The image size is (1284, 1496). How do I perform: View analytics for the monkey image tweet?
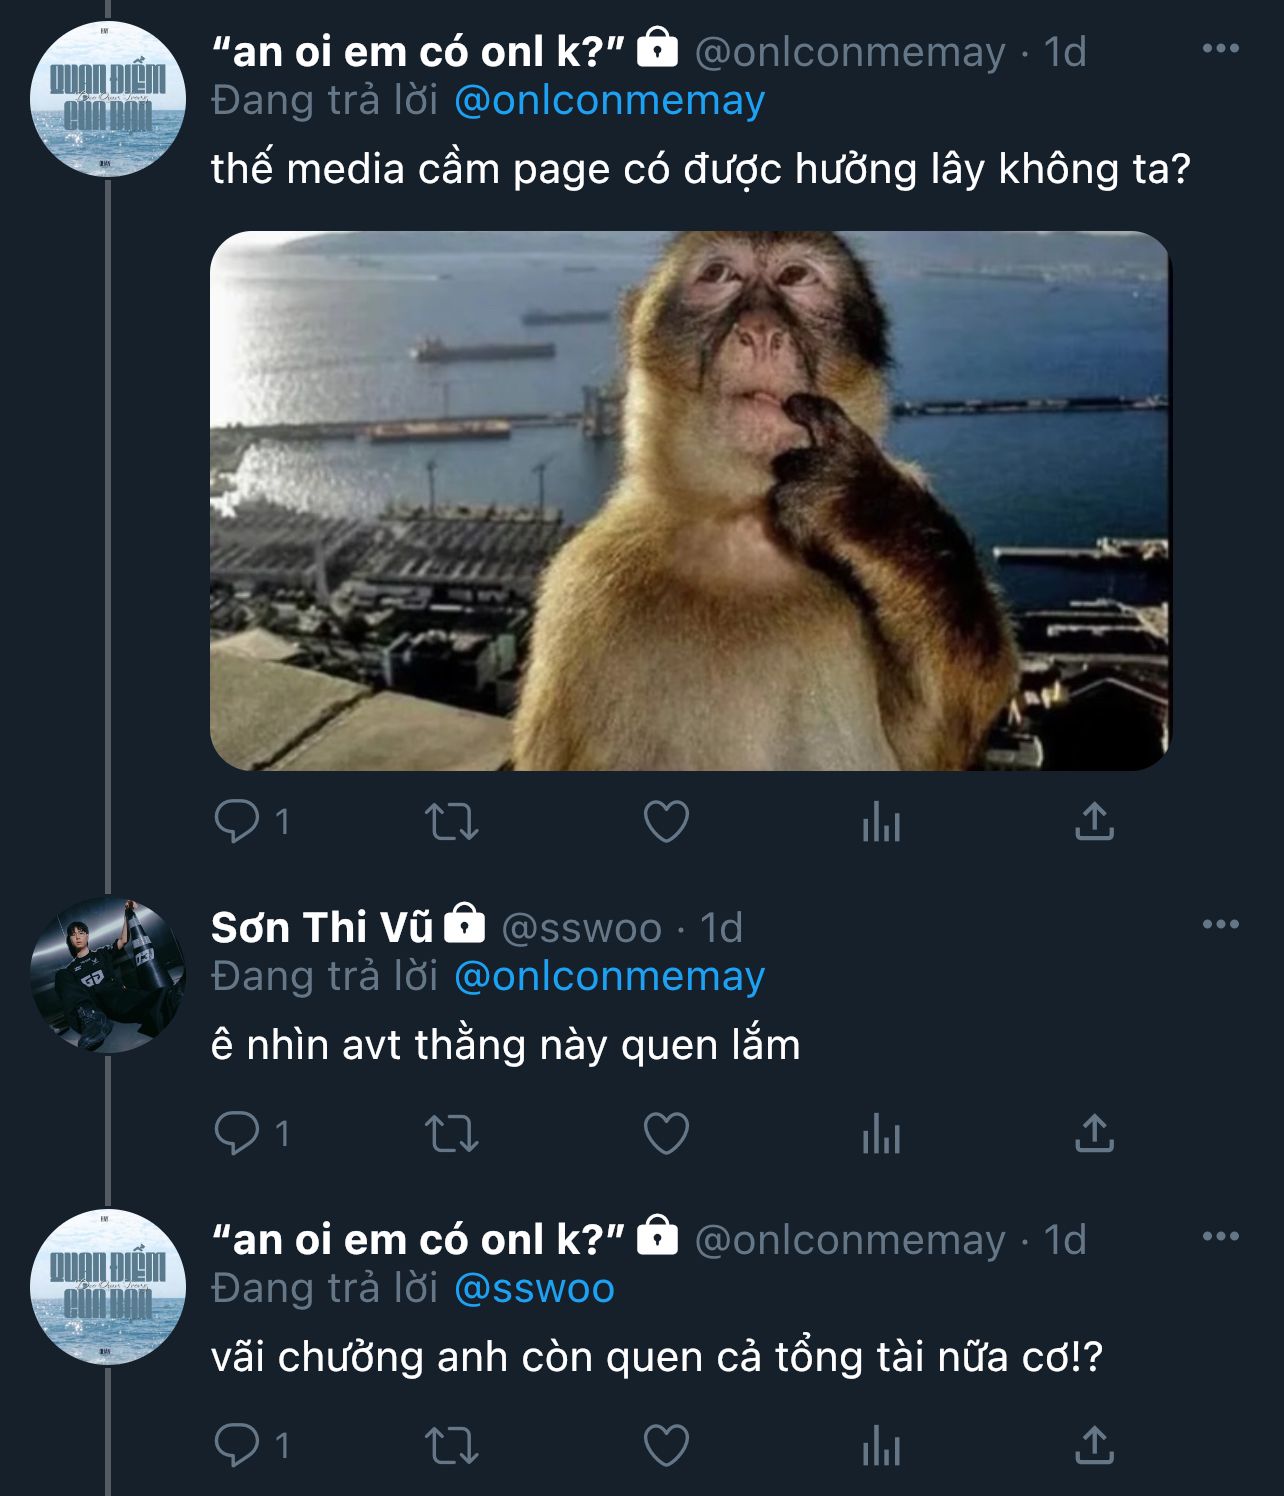[881, 822]
